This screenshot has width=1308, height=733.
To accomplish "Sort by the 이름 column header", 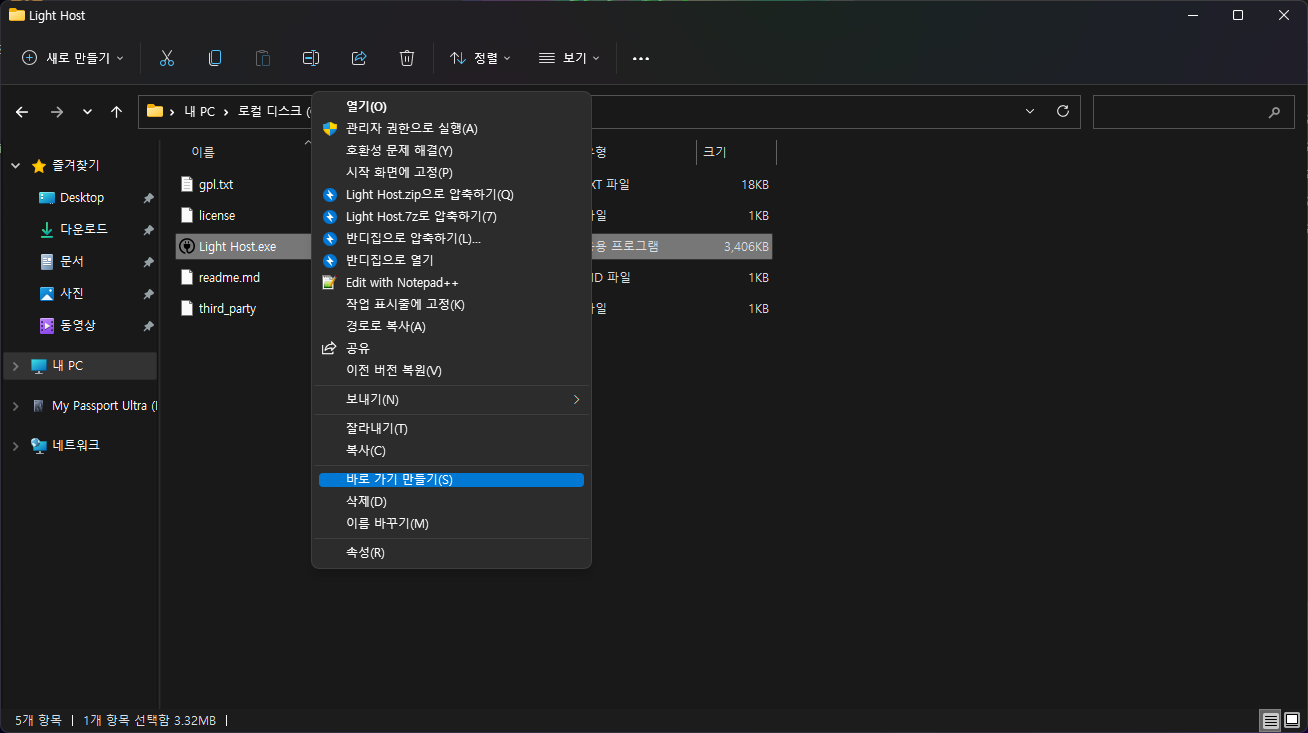I will click(203, 152).
